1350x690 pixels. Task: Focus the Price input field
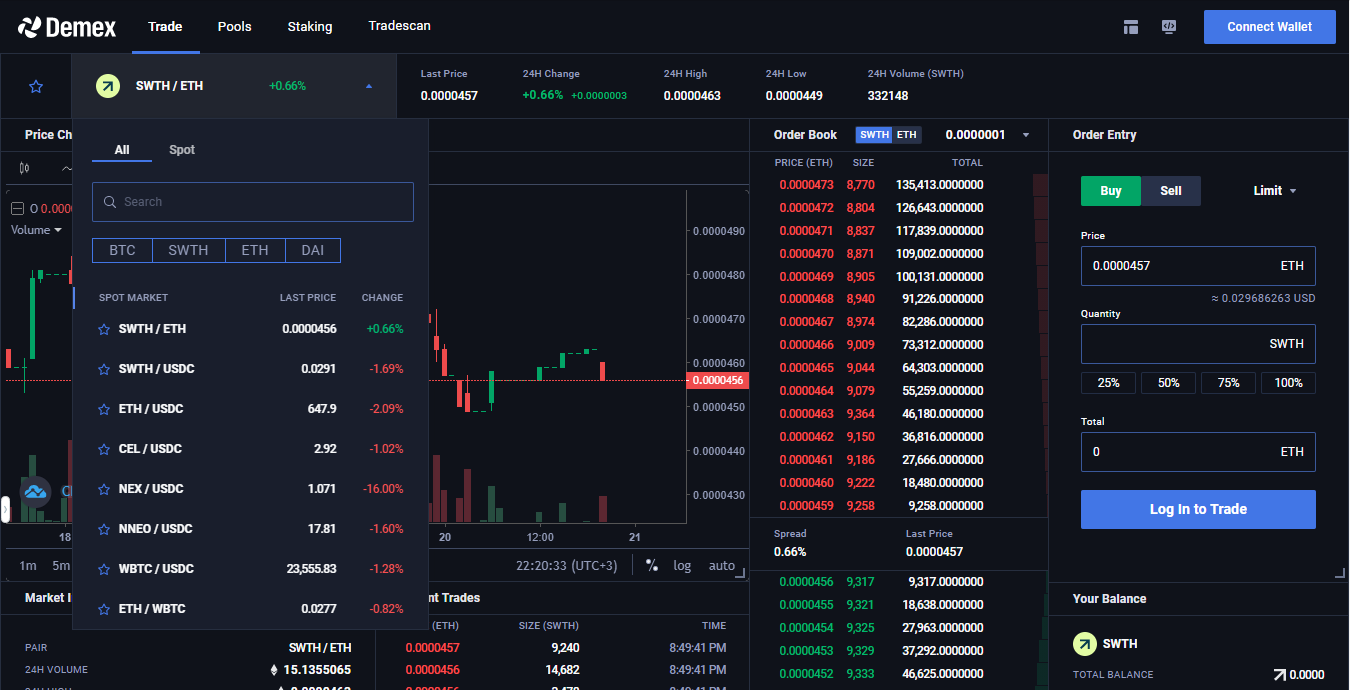(x=1198, y=266)
